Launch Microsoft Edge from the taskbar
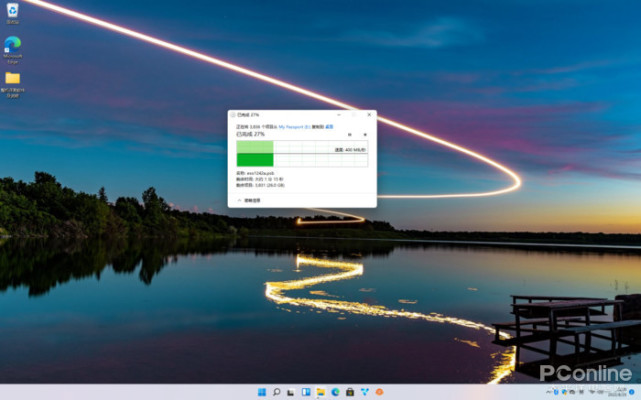 pos(335,392)
